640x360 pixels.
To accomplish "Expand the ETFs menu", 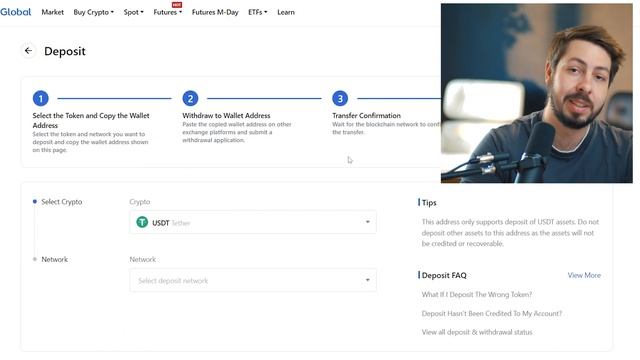I will [x=258, y=12].
